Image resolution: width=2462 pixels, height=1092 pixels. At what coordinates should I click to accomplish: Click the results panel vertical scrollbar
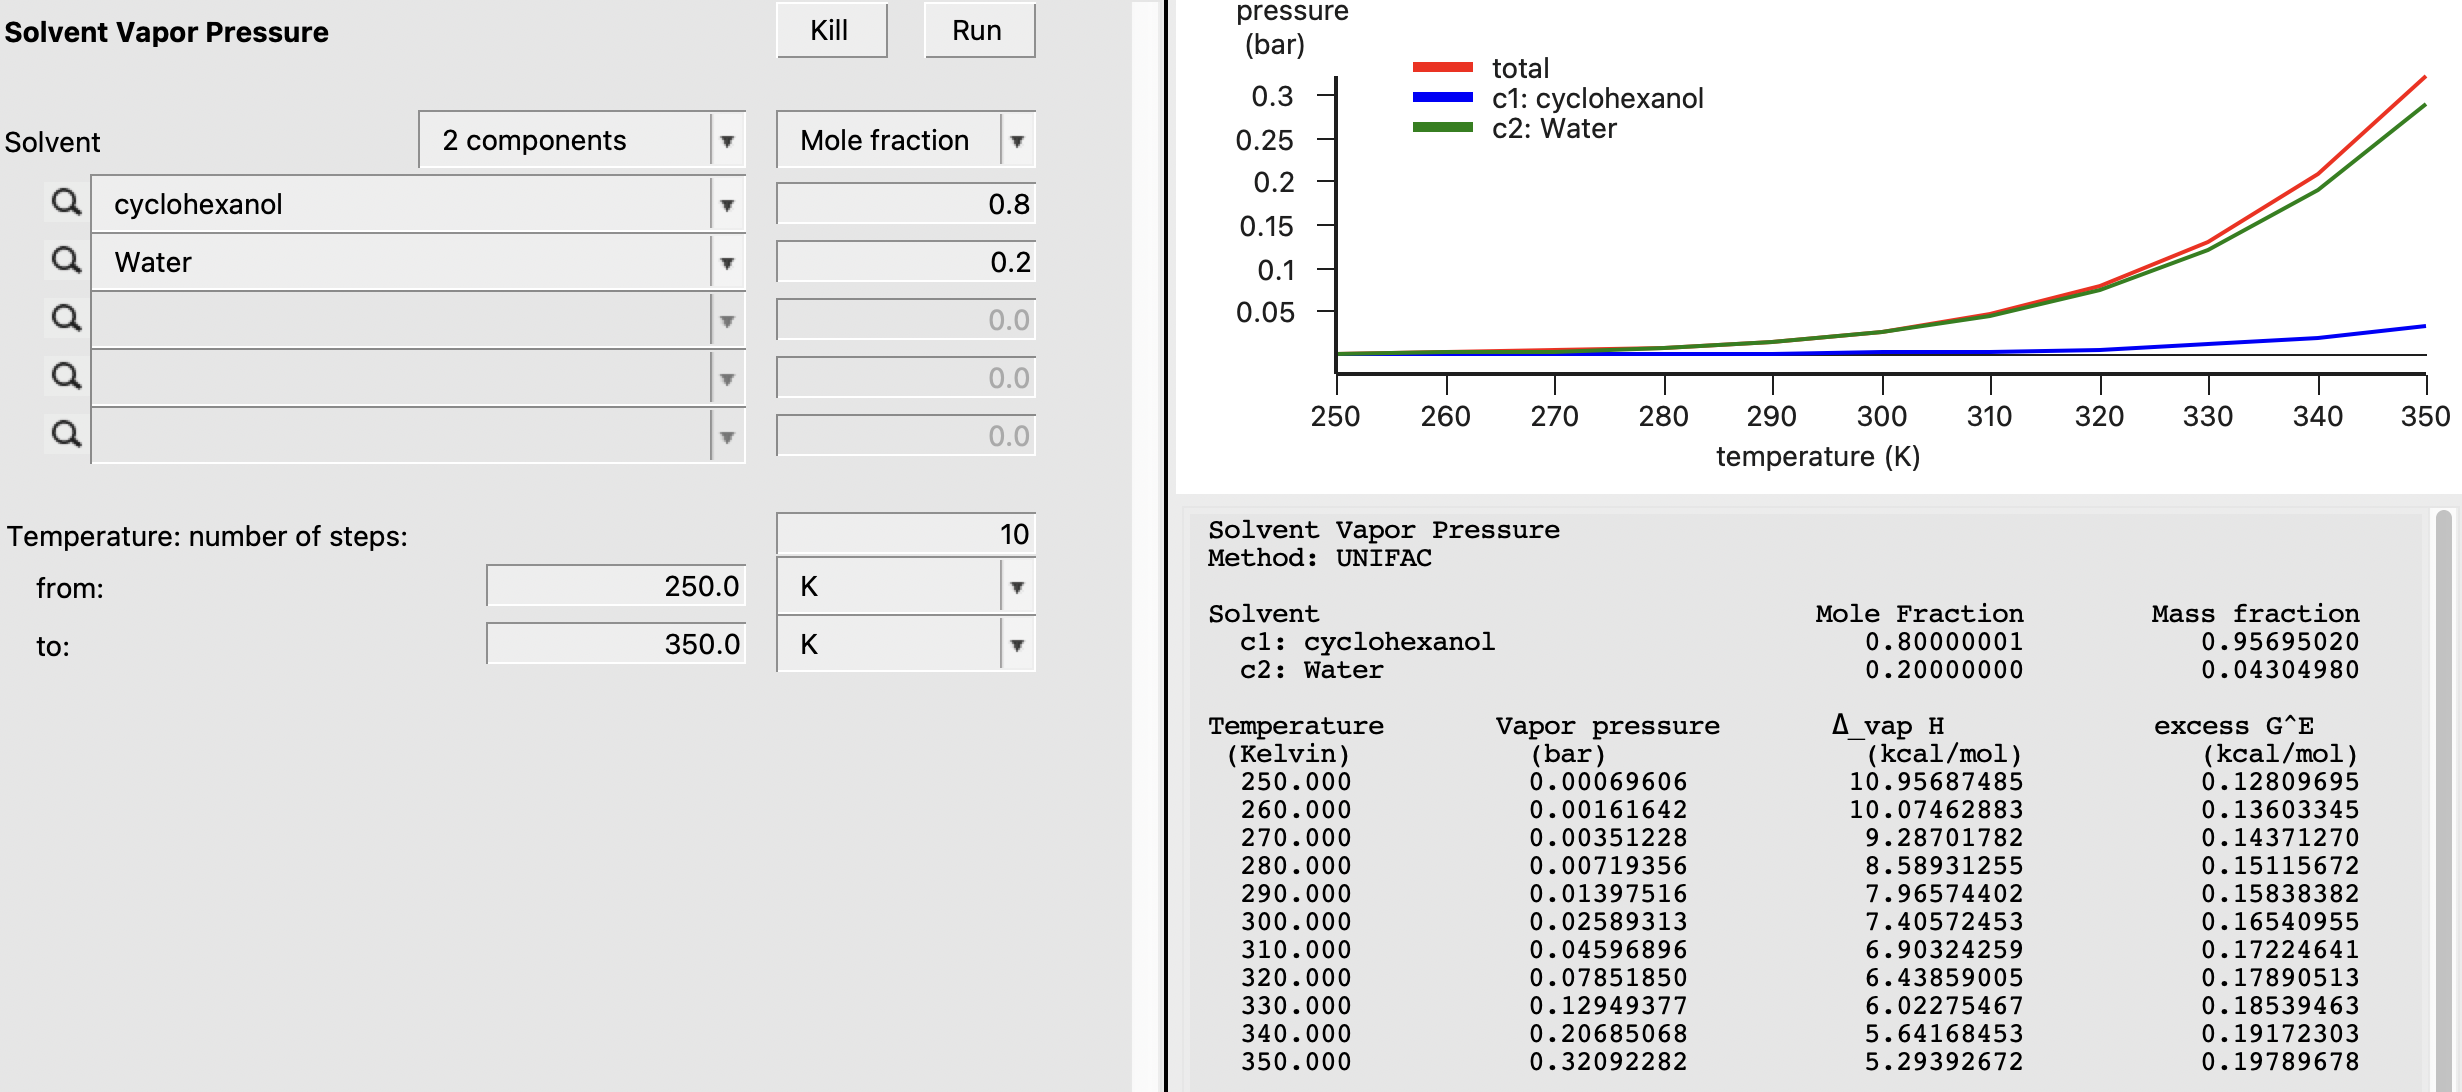point(2443,800)
